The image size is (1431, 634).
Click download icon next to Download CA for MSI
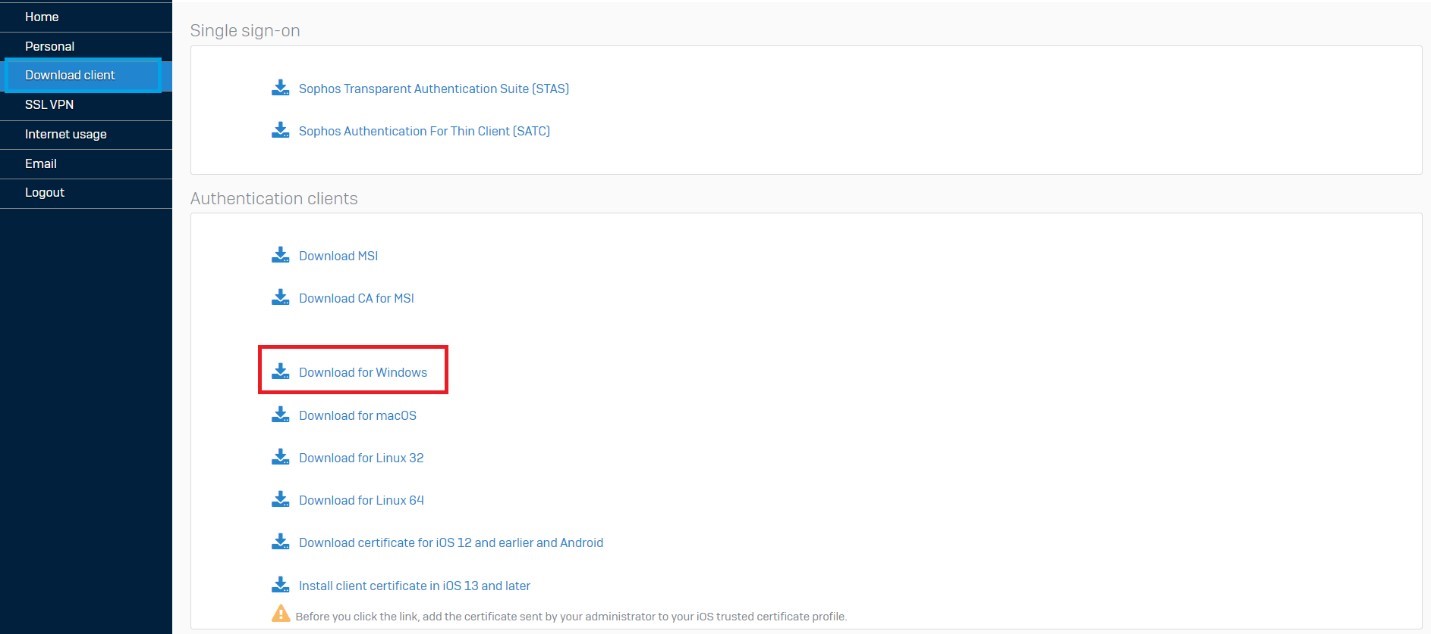point(280,297)
